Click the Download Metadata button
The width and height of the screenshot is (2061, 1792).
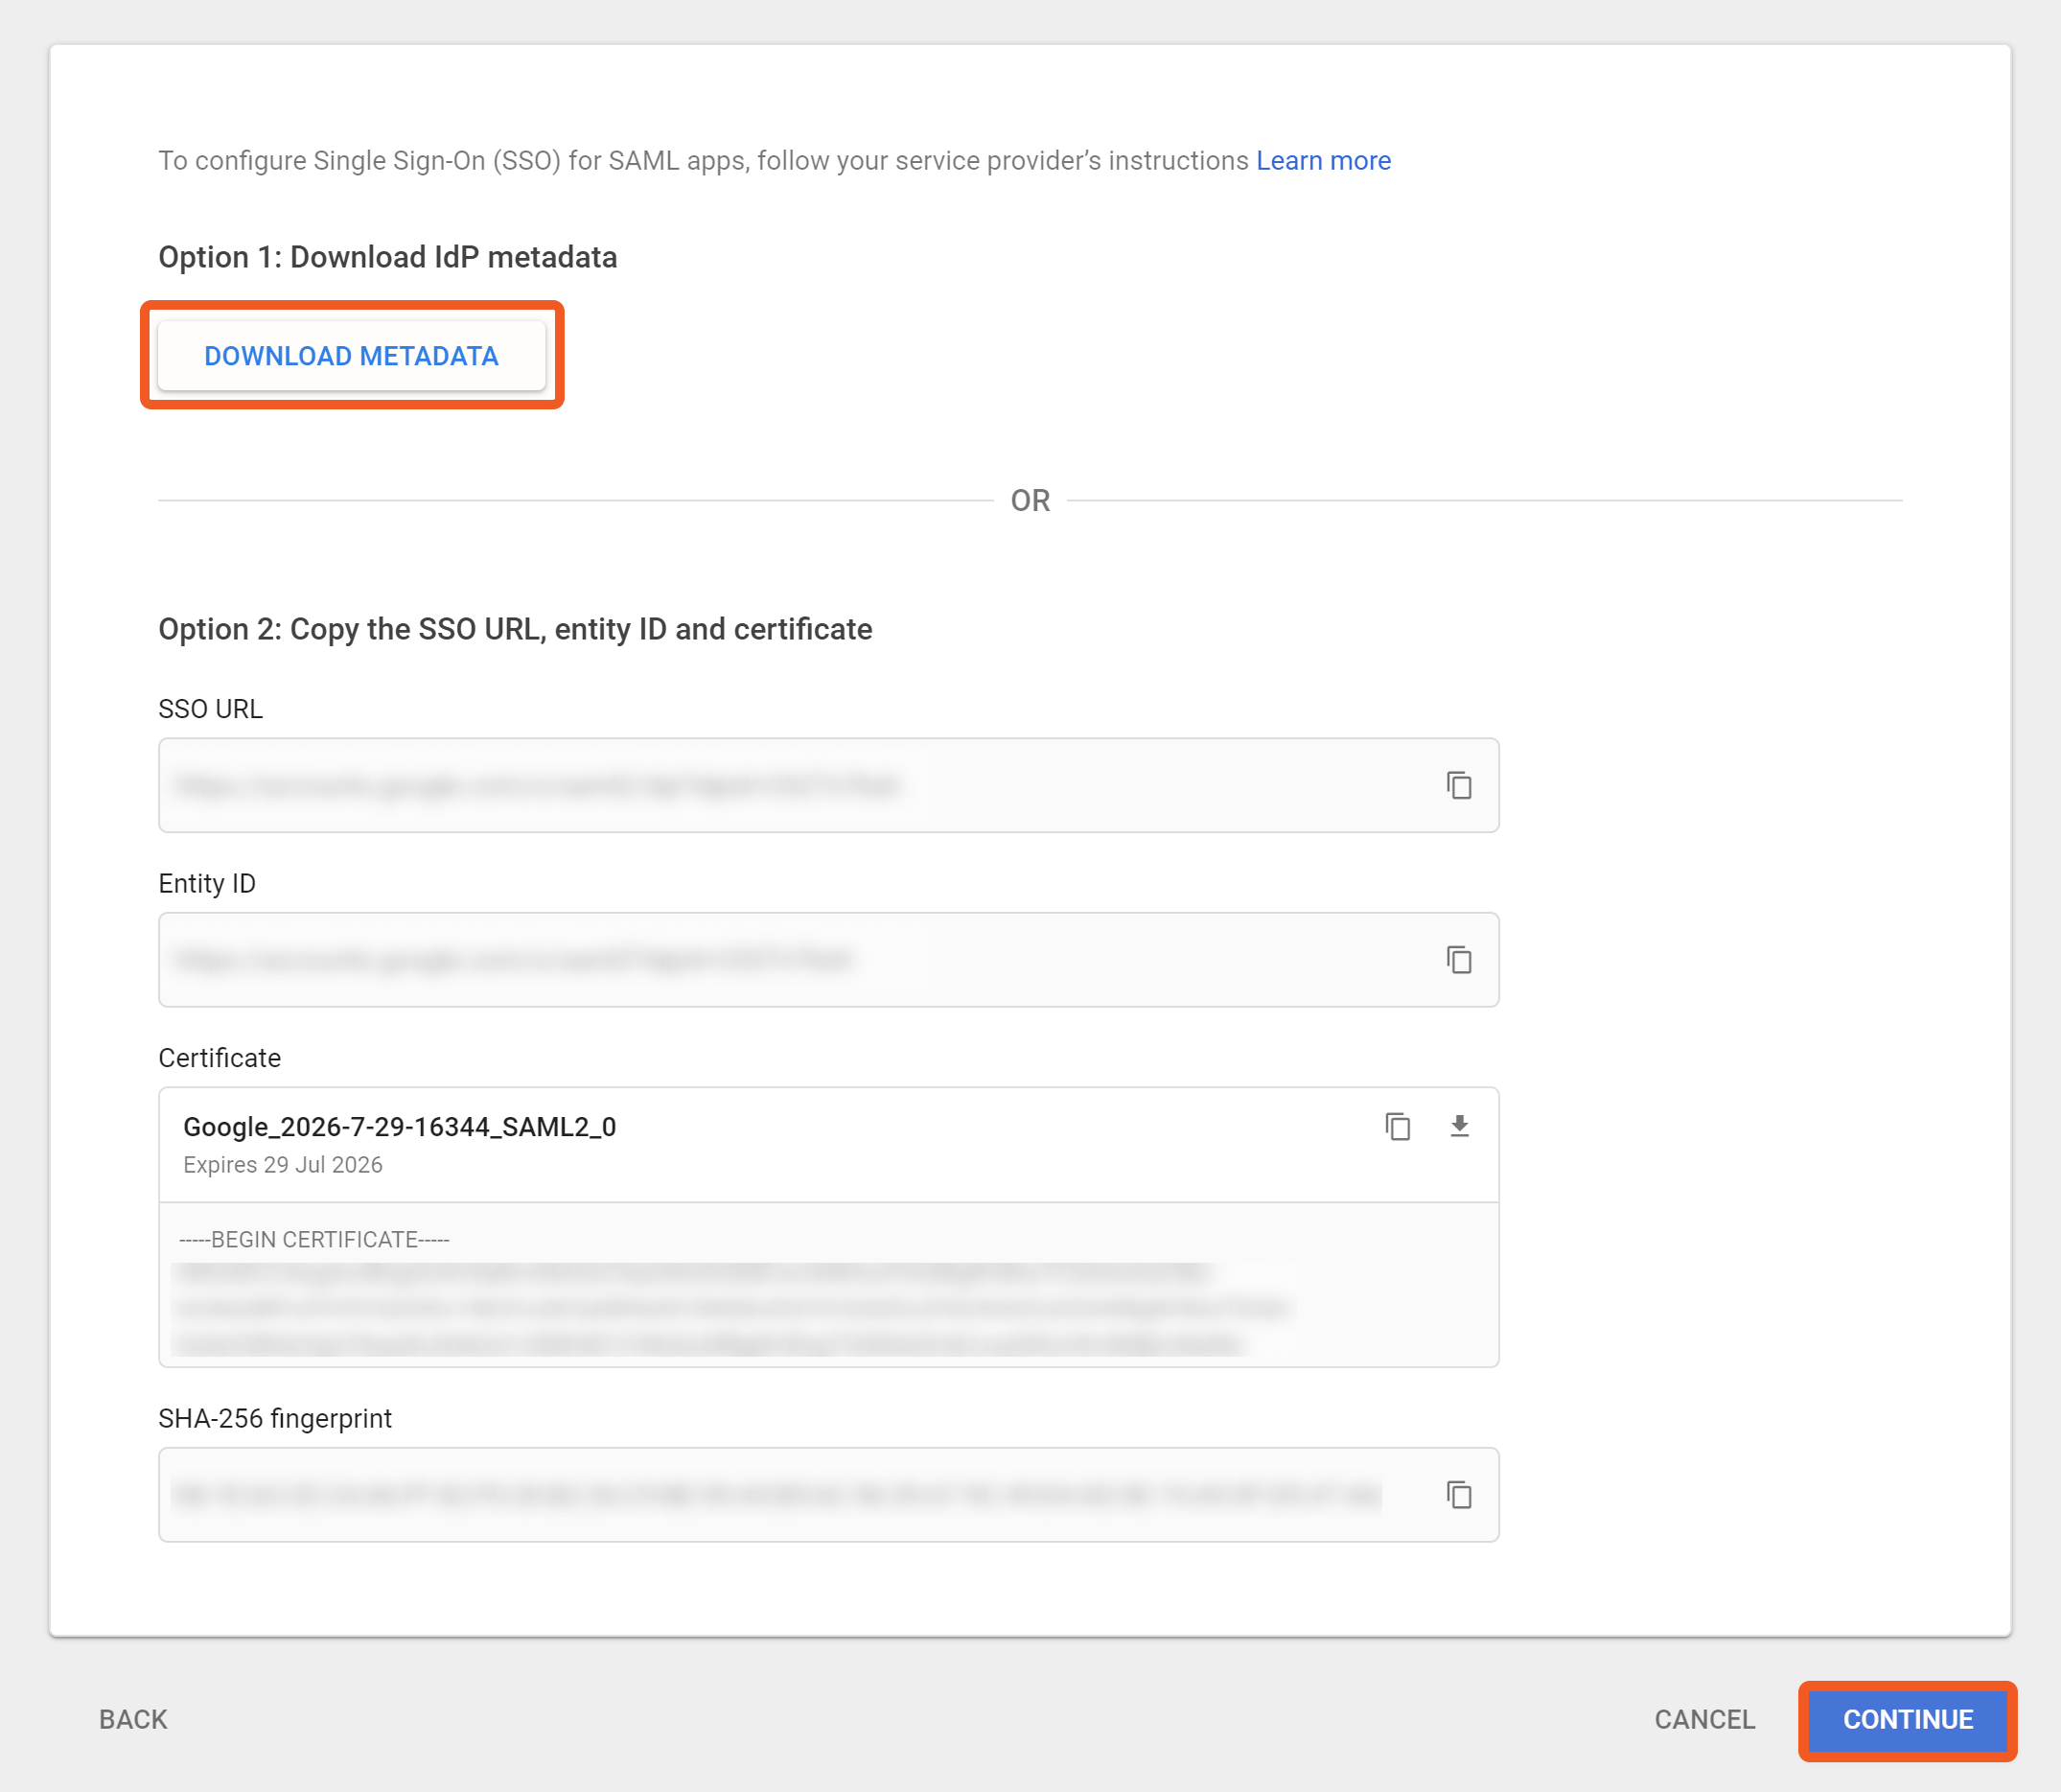351,356
